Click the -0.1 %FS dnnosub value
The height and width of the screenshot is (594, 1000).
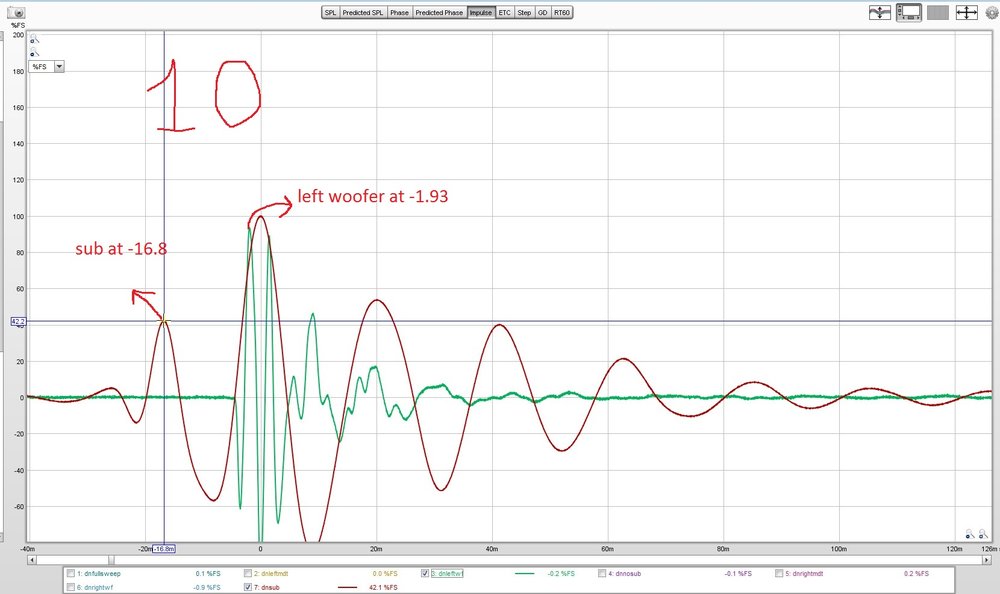(x=738, y=574)
